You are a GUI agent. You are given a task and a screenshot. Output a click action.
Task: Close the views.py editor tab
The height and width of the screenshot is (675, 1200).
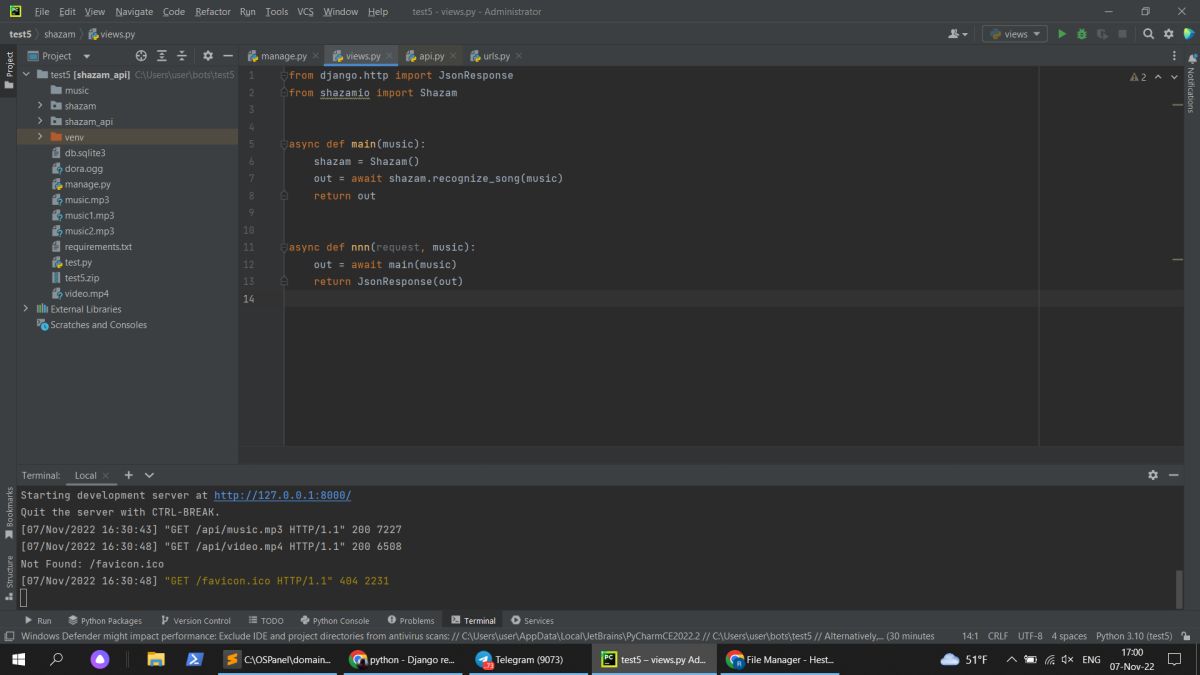click(388, 56)
